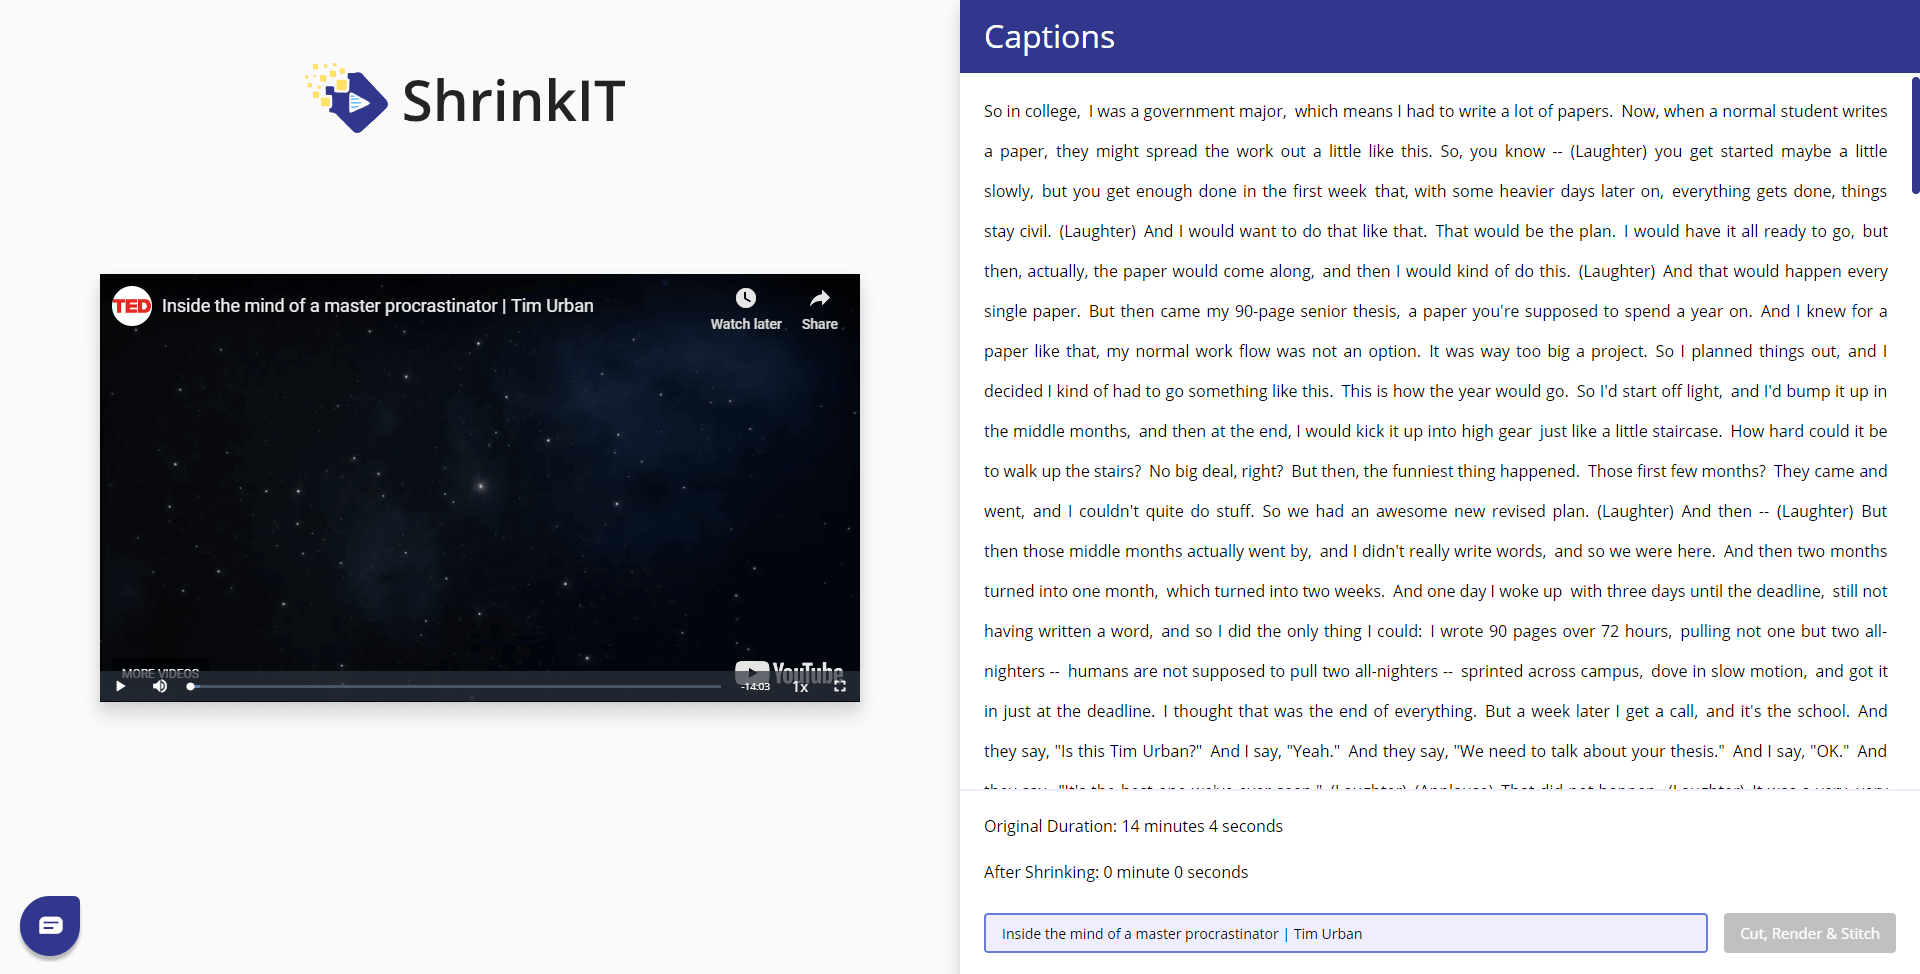Open the chat widget bubble
The image size is (1920, 974).
click(50, 925)
